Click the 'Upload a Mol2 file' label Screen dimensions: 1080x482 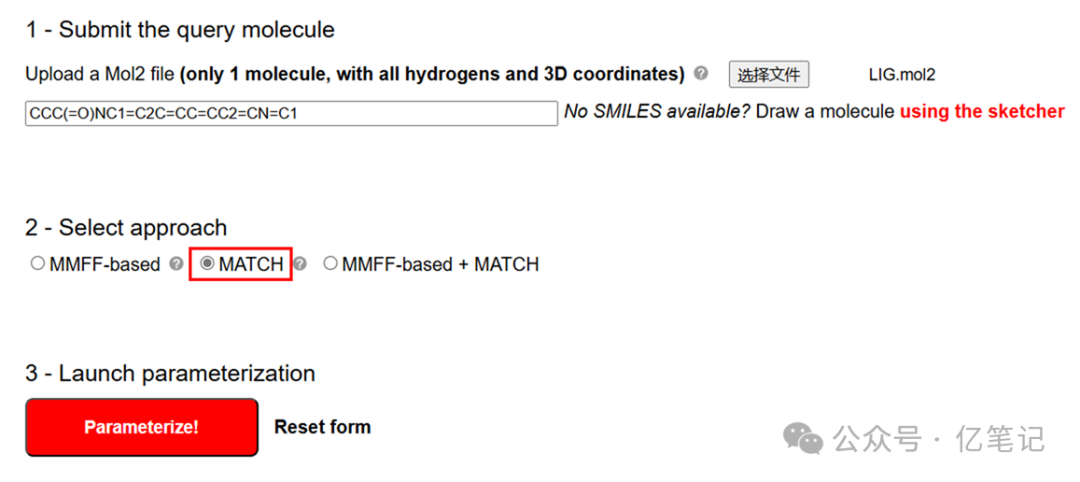click(x=100, y=74)
